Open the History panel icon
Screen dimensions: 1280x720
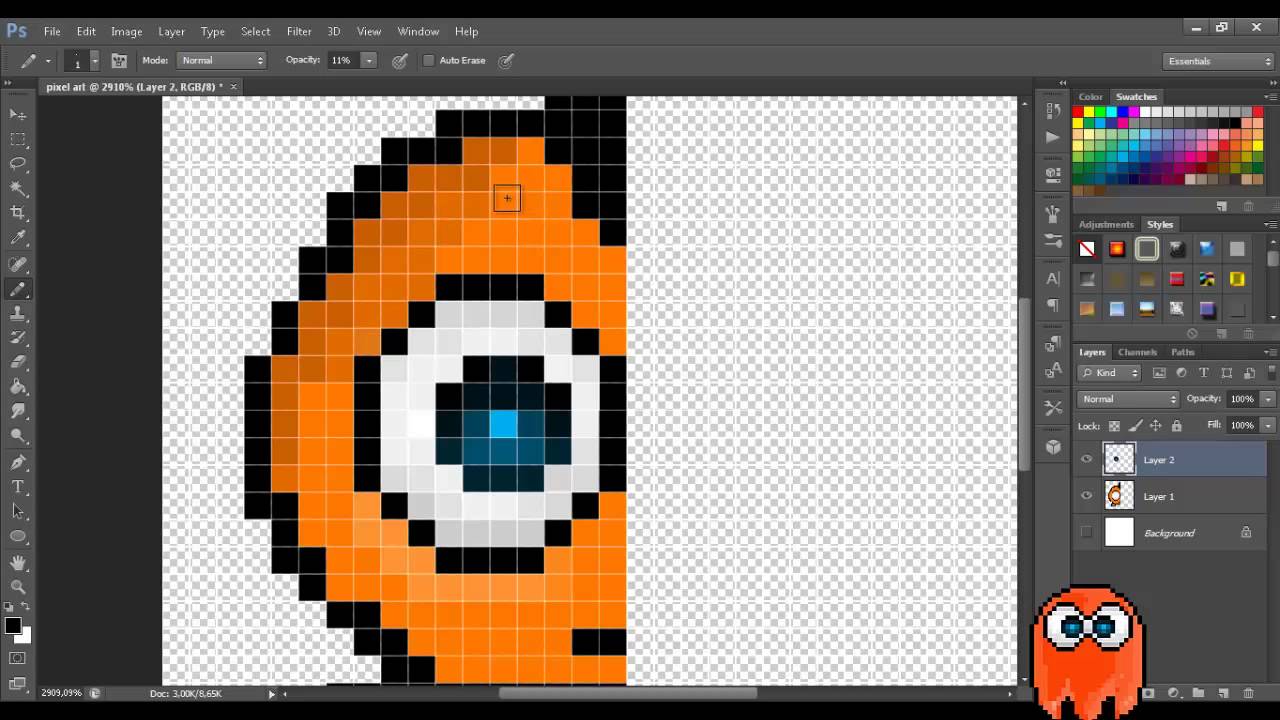(1052, 111)
